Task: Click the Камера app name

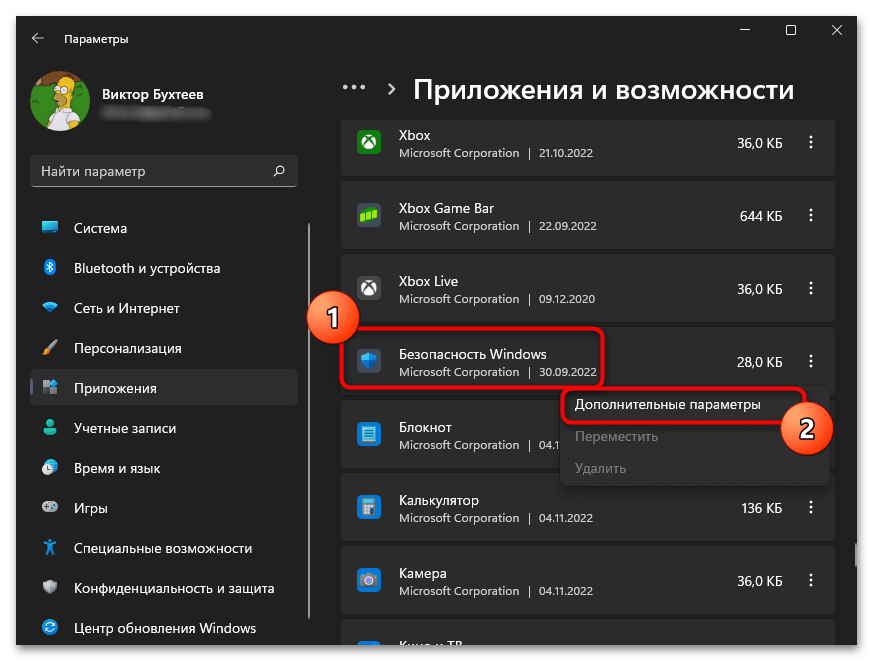Action: 423,573
